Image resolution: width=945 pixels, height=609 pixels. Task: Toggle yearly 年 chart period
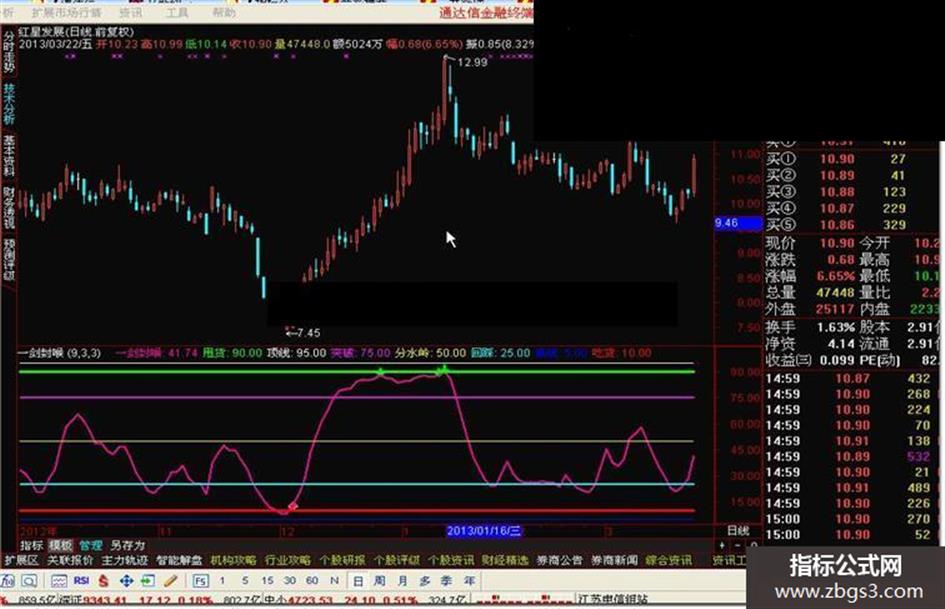(469, 581)
